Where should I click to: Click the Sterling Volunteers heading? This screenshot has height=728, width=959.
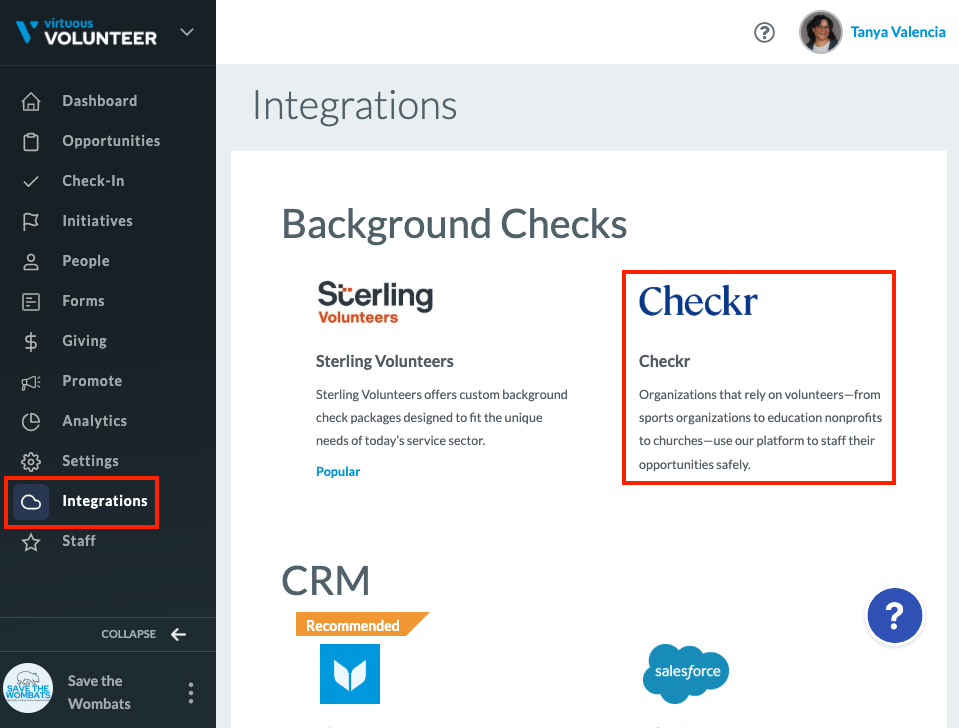385,362
